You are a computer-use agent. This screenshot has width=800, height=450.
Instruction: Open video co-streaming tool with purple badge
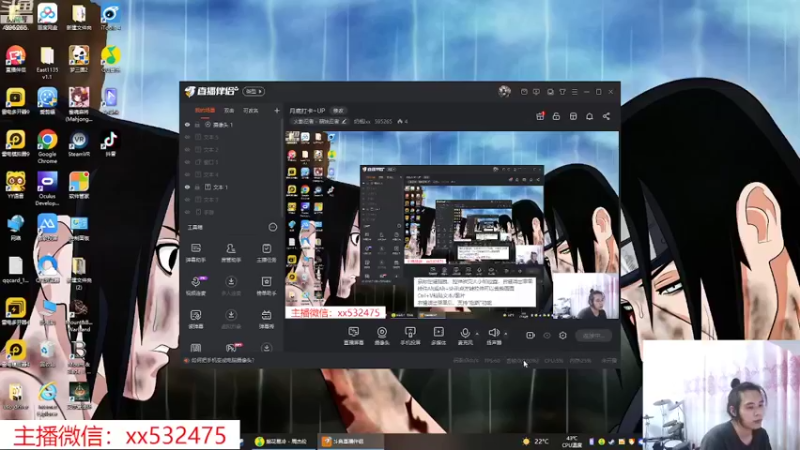[196, 286]
